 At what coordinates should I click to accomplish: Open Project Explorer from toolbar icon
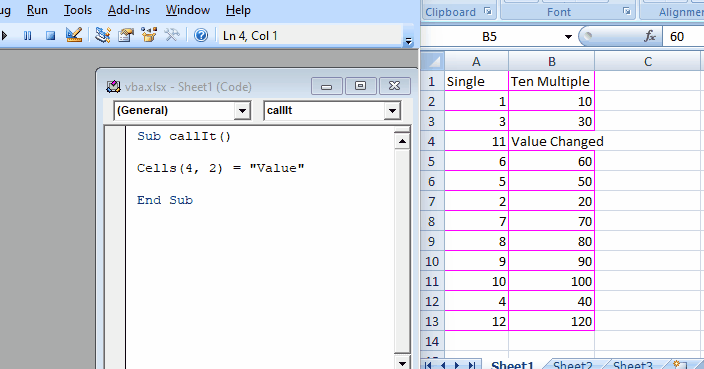coord(103,35)
